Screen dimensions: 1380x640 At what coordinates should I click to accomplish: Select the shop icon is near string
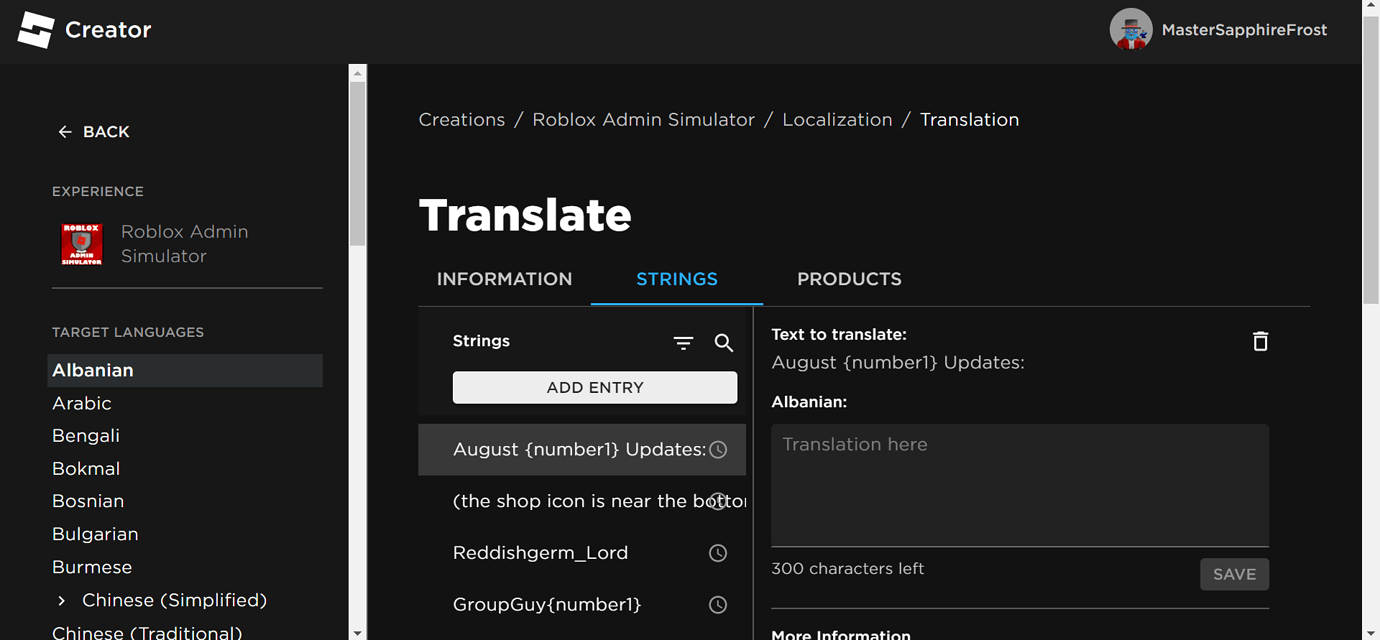point(582,502)
